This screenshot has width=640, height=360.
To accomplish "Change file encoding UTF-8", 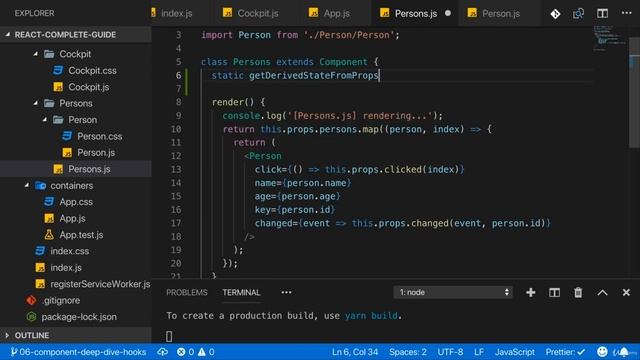I will click(450, 352).
